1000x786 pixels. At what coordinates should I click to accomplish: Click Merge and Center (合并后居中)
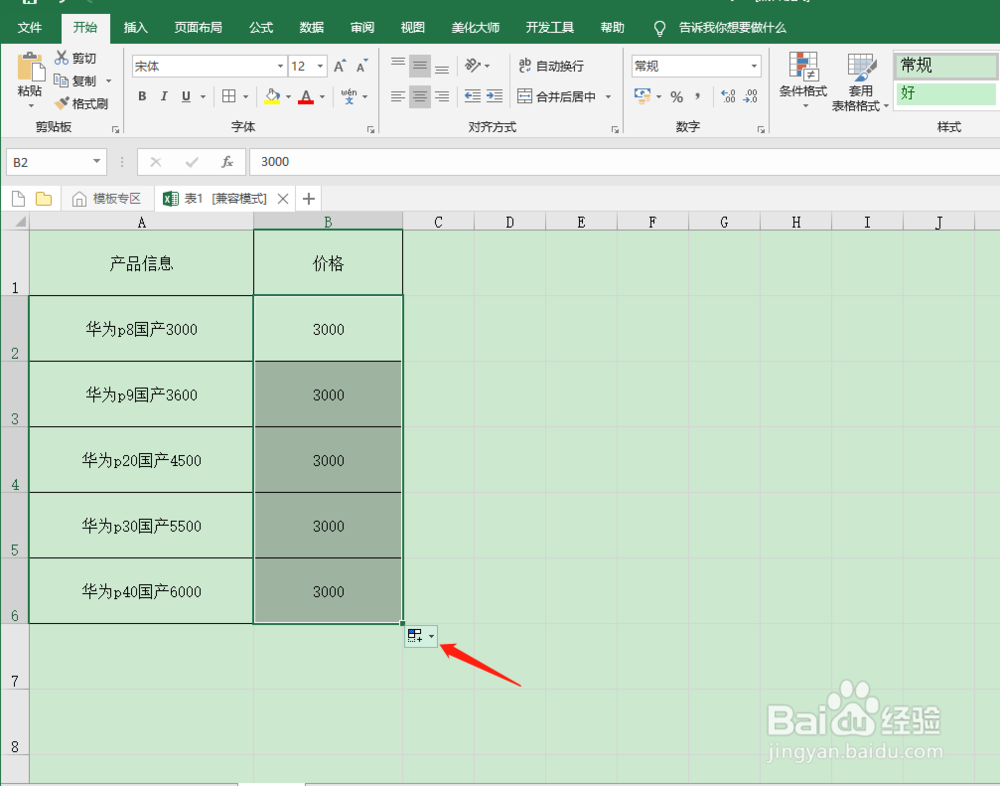pyautogui.click(x=557, y=96)
